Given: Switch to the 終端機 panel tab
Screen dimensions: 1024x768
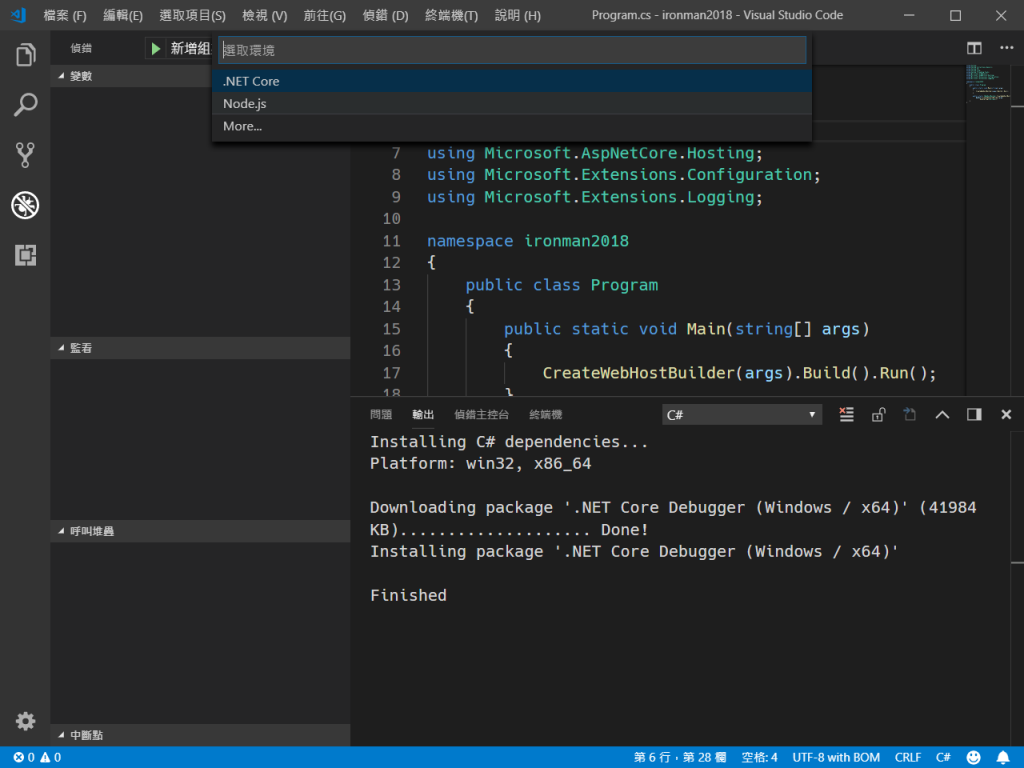Looking at the screenshot, I should coord(545,414).
